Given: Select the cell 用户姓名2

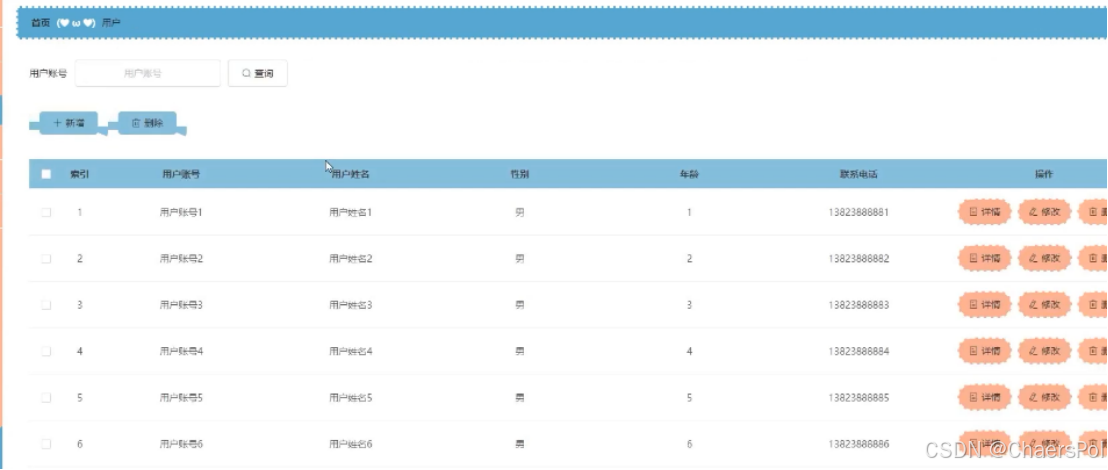Looking at the screenshot, I should (x=350, y=259).
